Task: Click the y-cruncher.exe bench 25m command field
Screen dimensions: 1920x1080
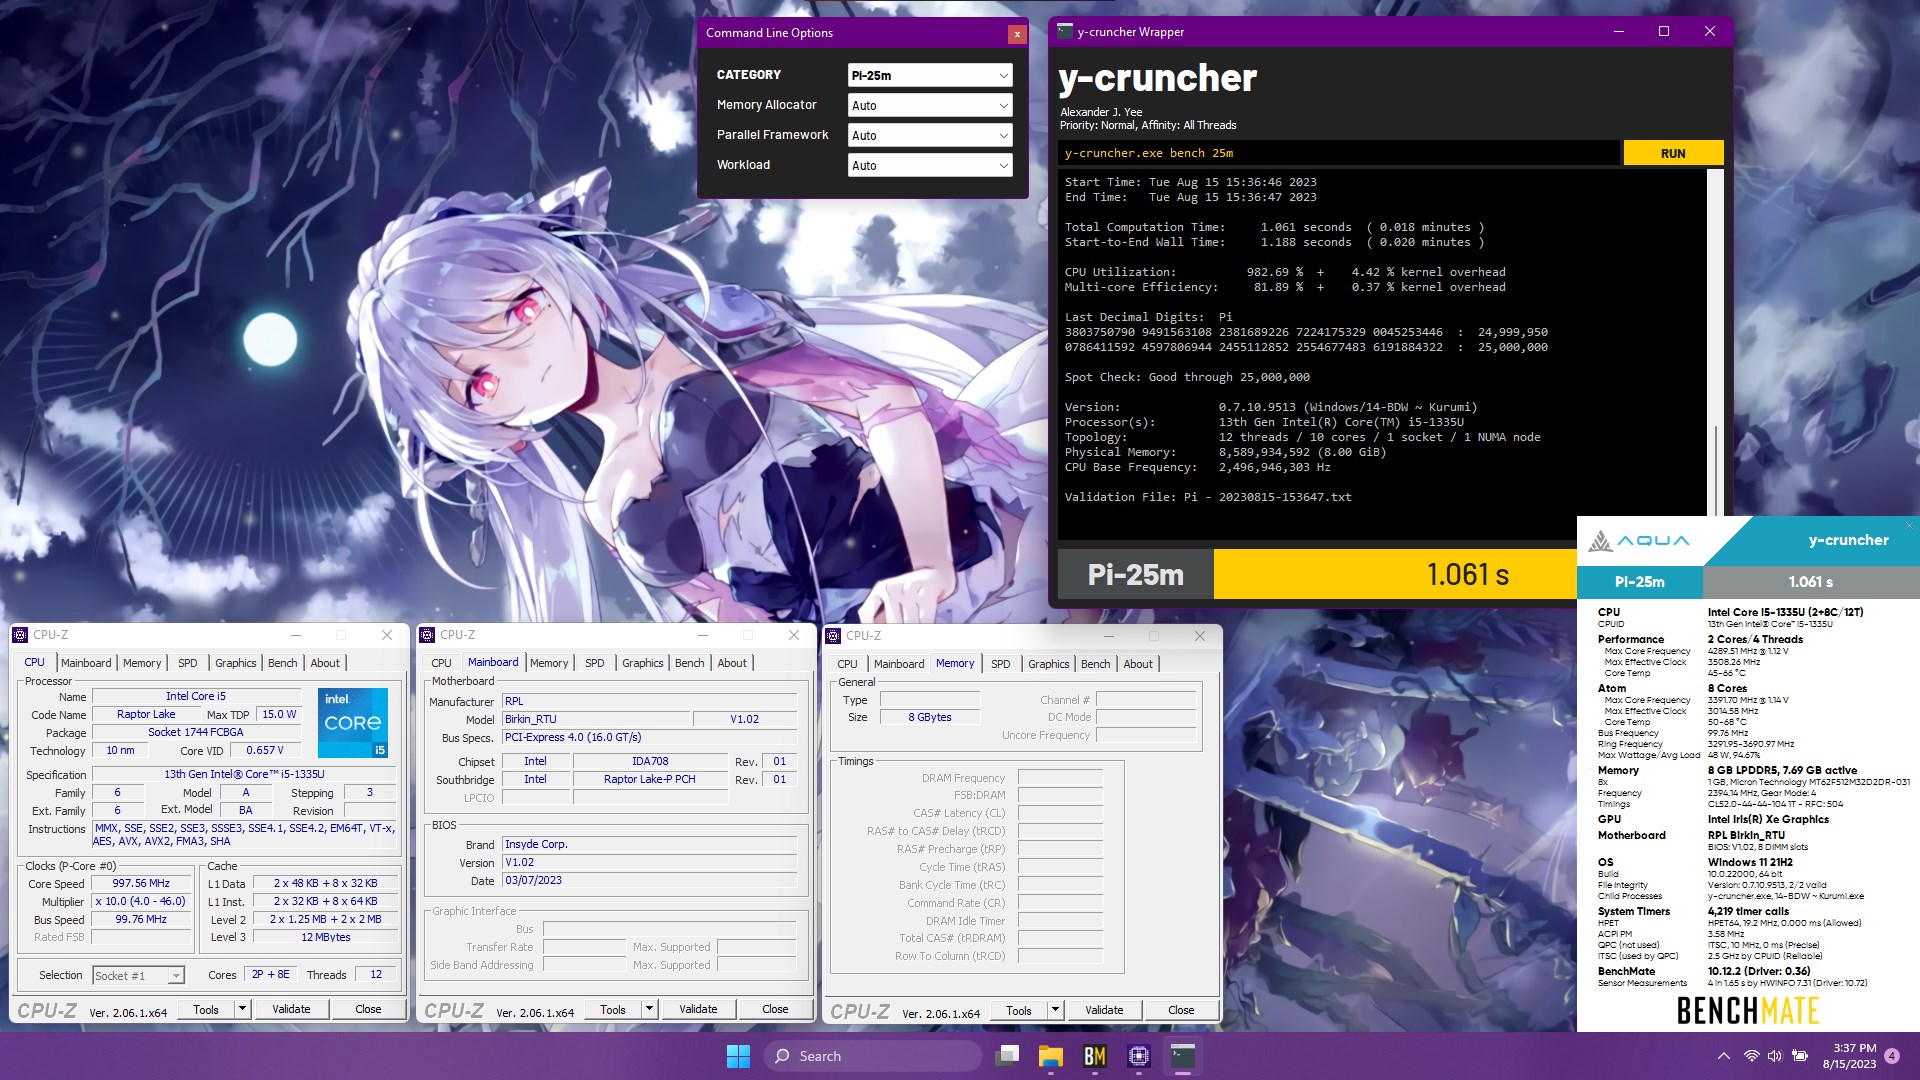Action: click(1338, 153)
